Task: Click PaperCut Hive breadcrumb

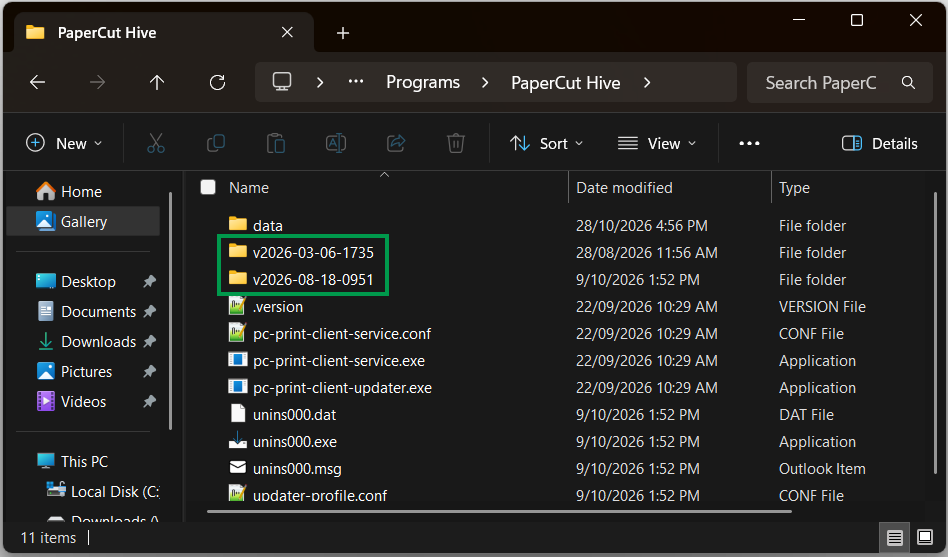Action: coord(565,82)
